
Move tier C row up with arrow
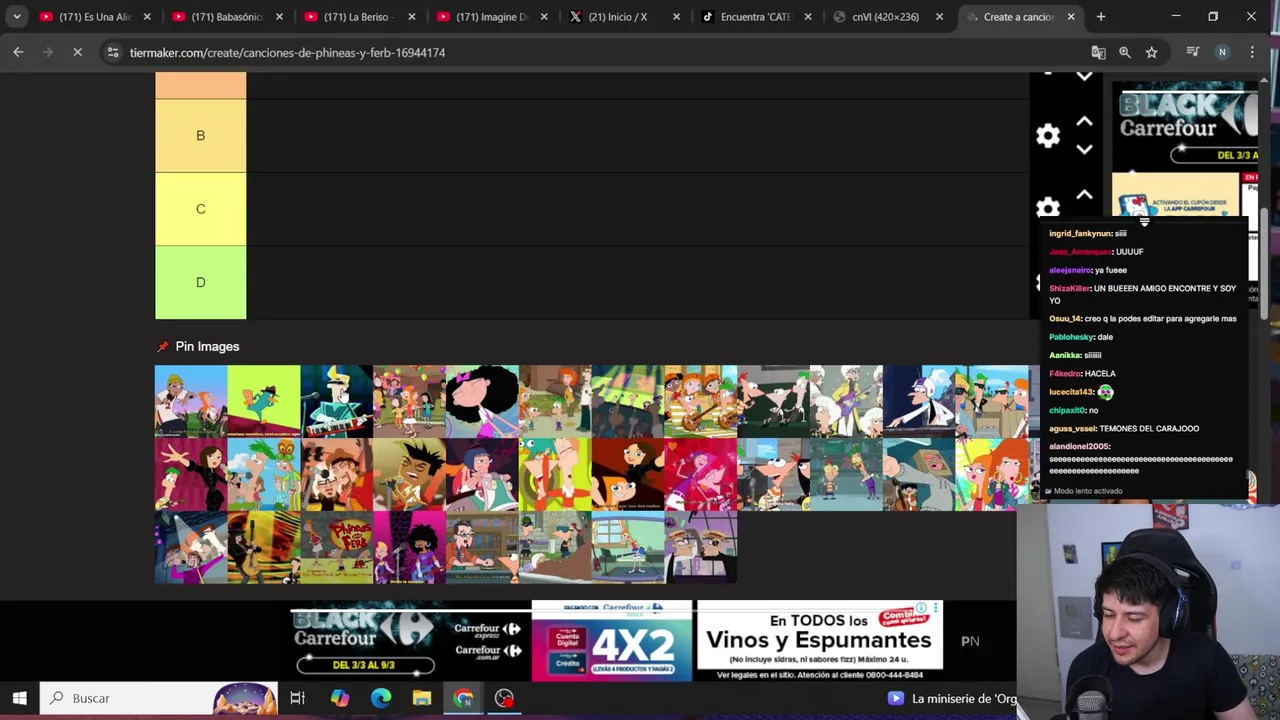click(1084, 194)
